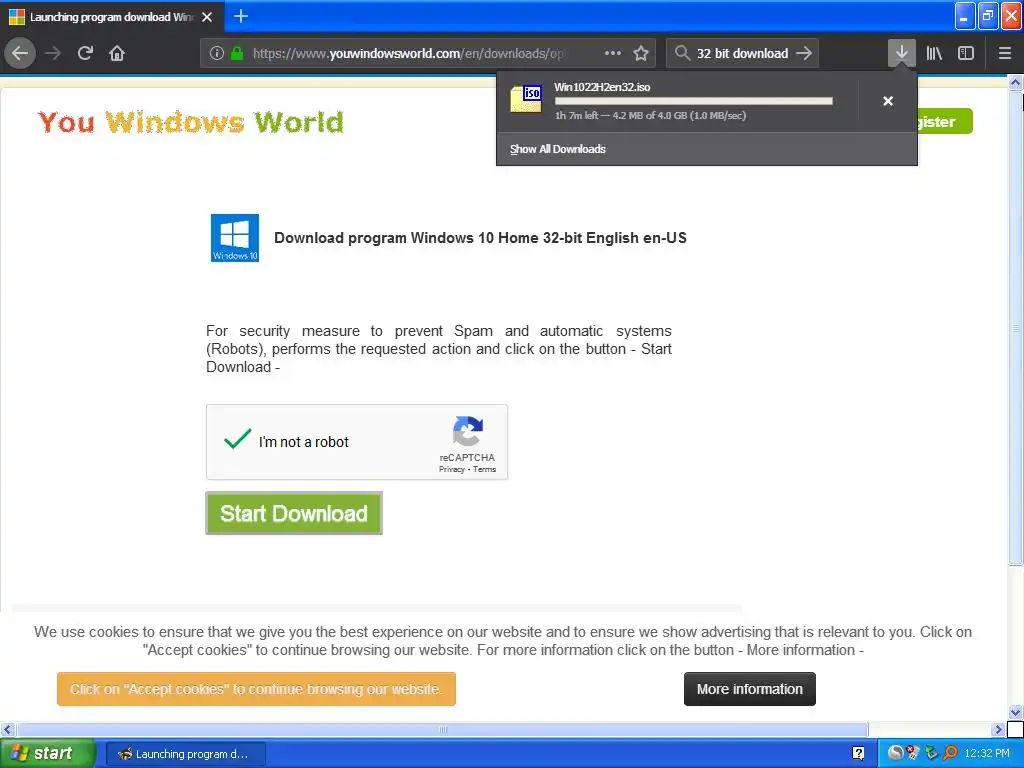Click the horizontal scrollbar right arrow
The image size is (1024, 768).
tap(999, 729)
